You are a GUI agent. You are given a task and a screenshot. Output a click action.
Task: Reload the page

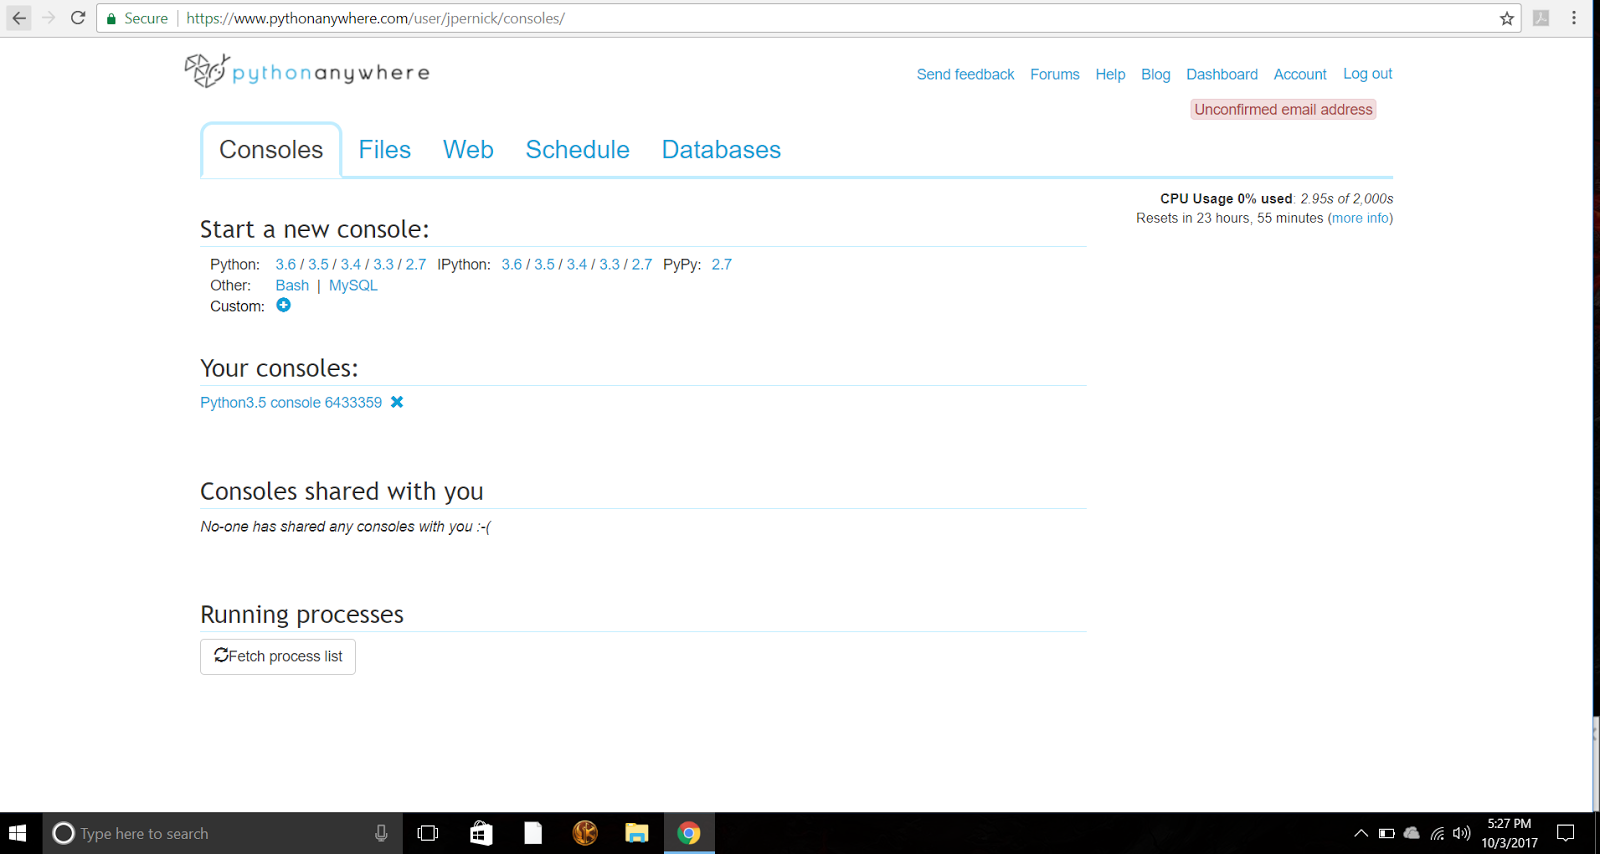point(78,18)
